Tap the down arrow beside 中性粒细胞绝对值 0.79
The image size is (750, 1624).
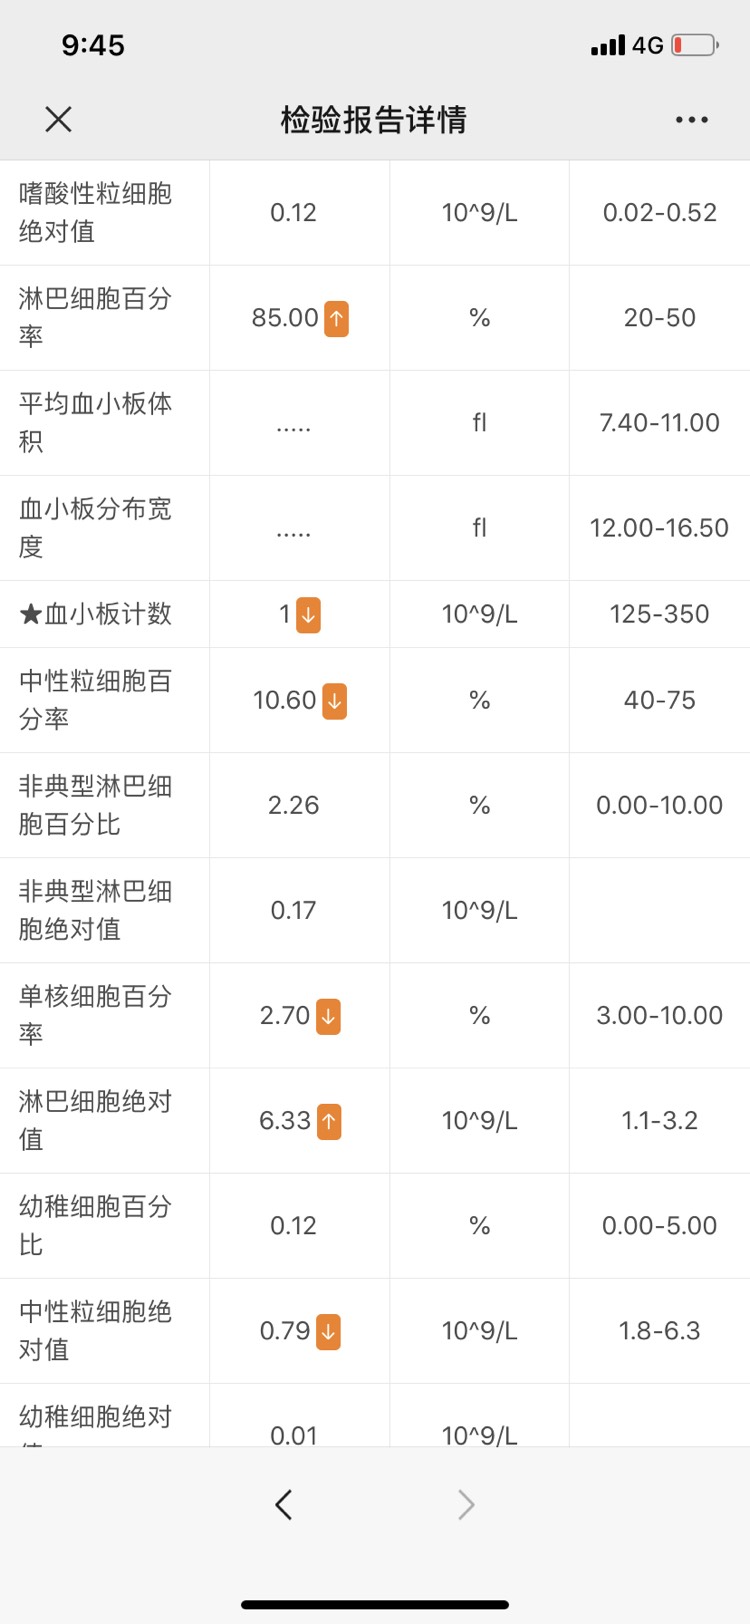click(330, 1331)
